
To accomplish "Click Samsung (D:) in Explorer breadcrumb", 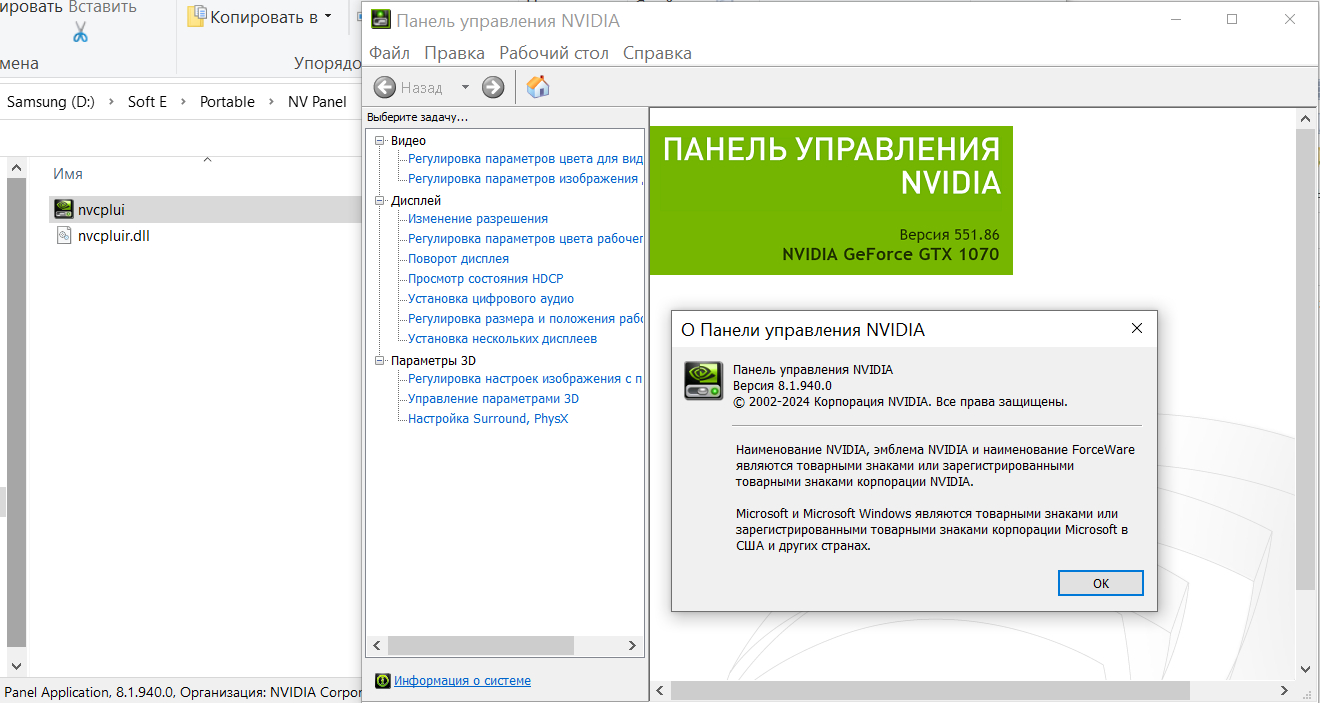I will [x=51, y=102].
